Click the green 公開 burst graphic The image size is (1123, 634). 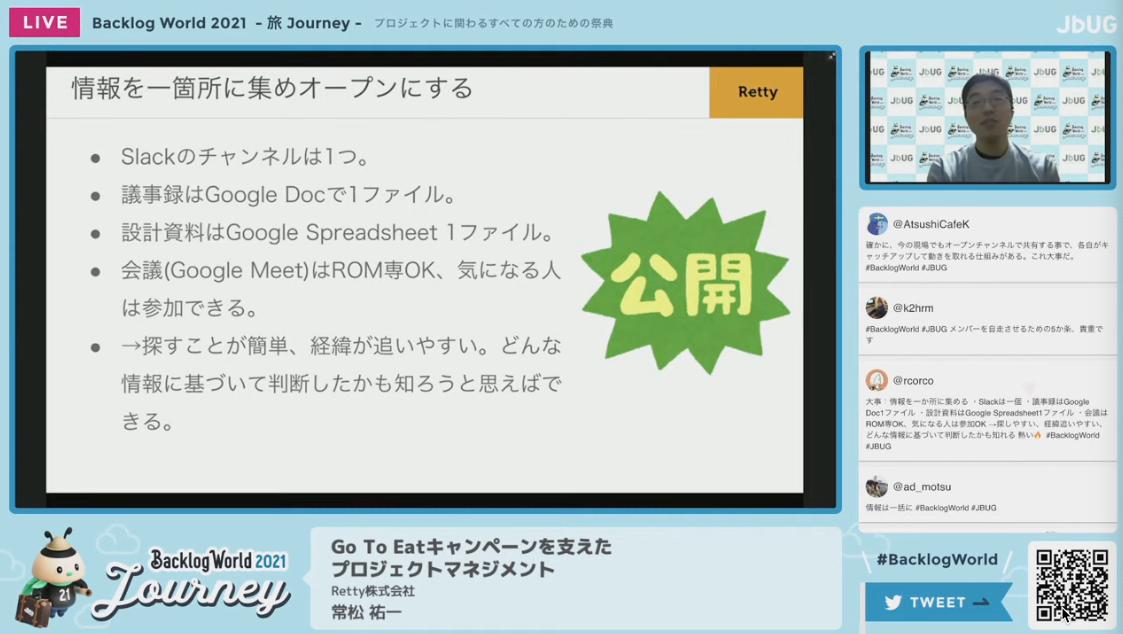(x=685, y=282)
